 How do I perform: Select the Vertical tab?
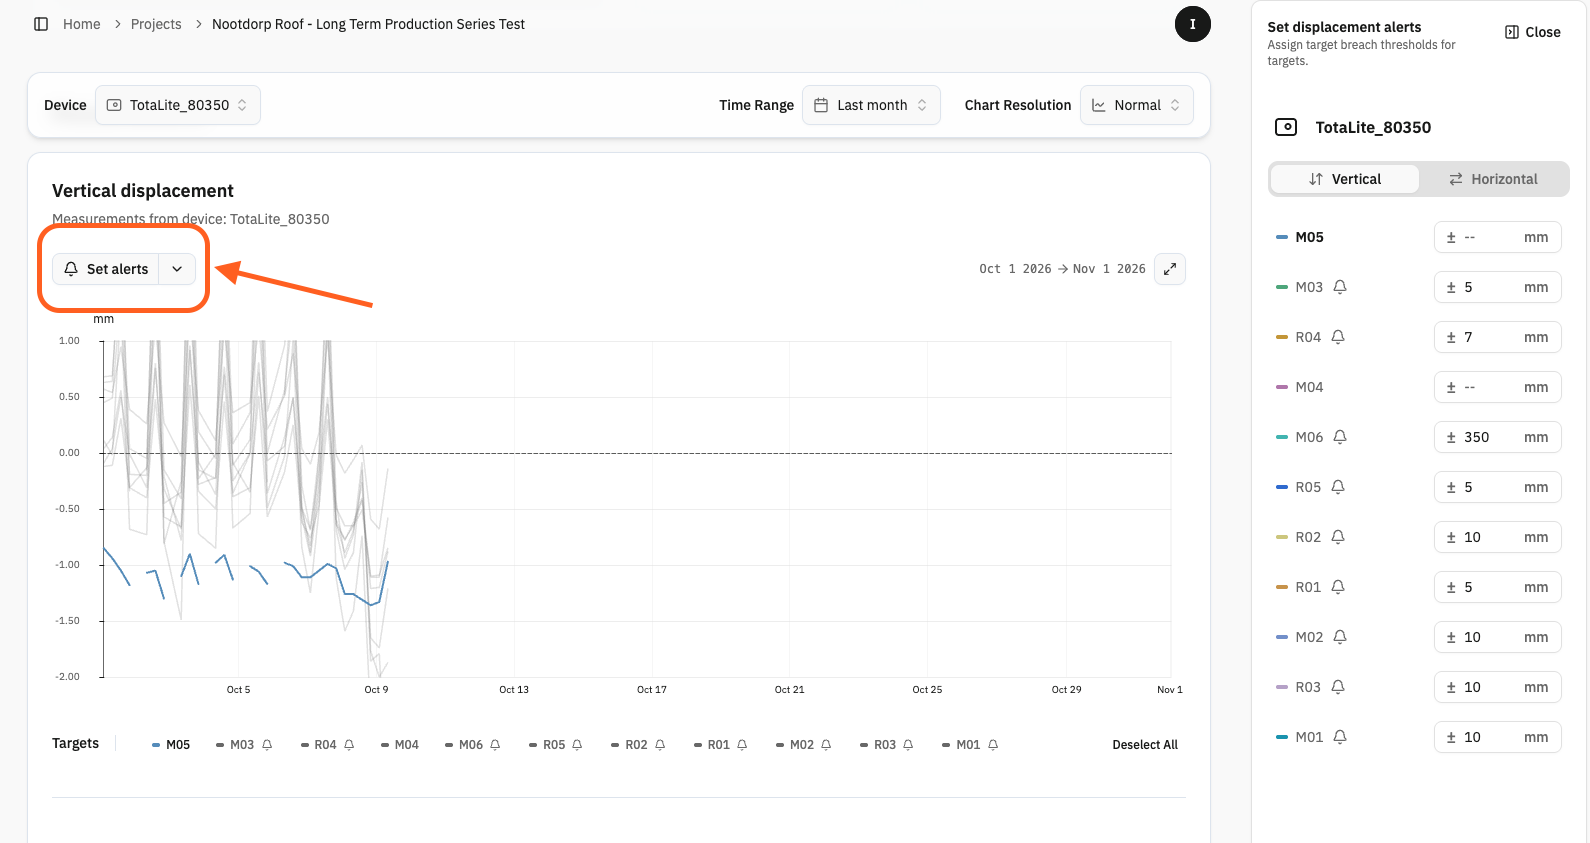[x=1345, y=179]
